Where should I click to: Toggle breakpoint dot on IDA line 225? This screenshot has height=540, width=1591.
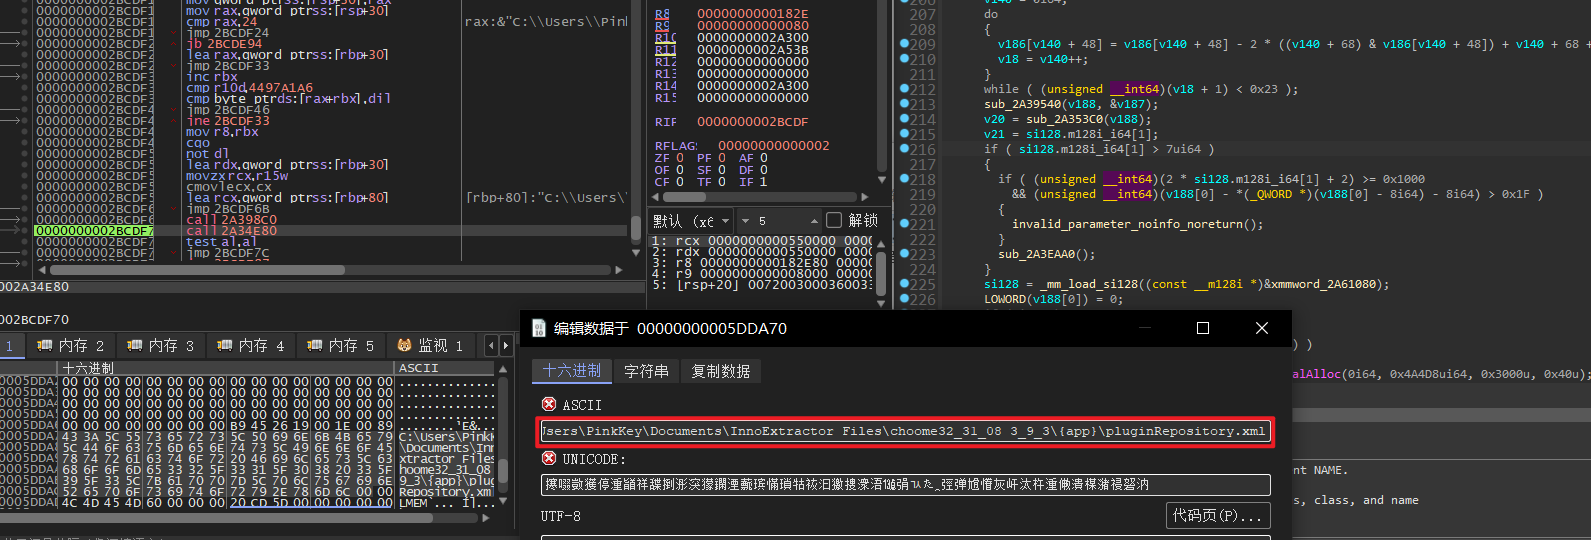[904, 284]
